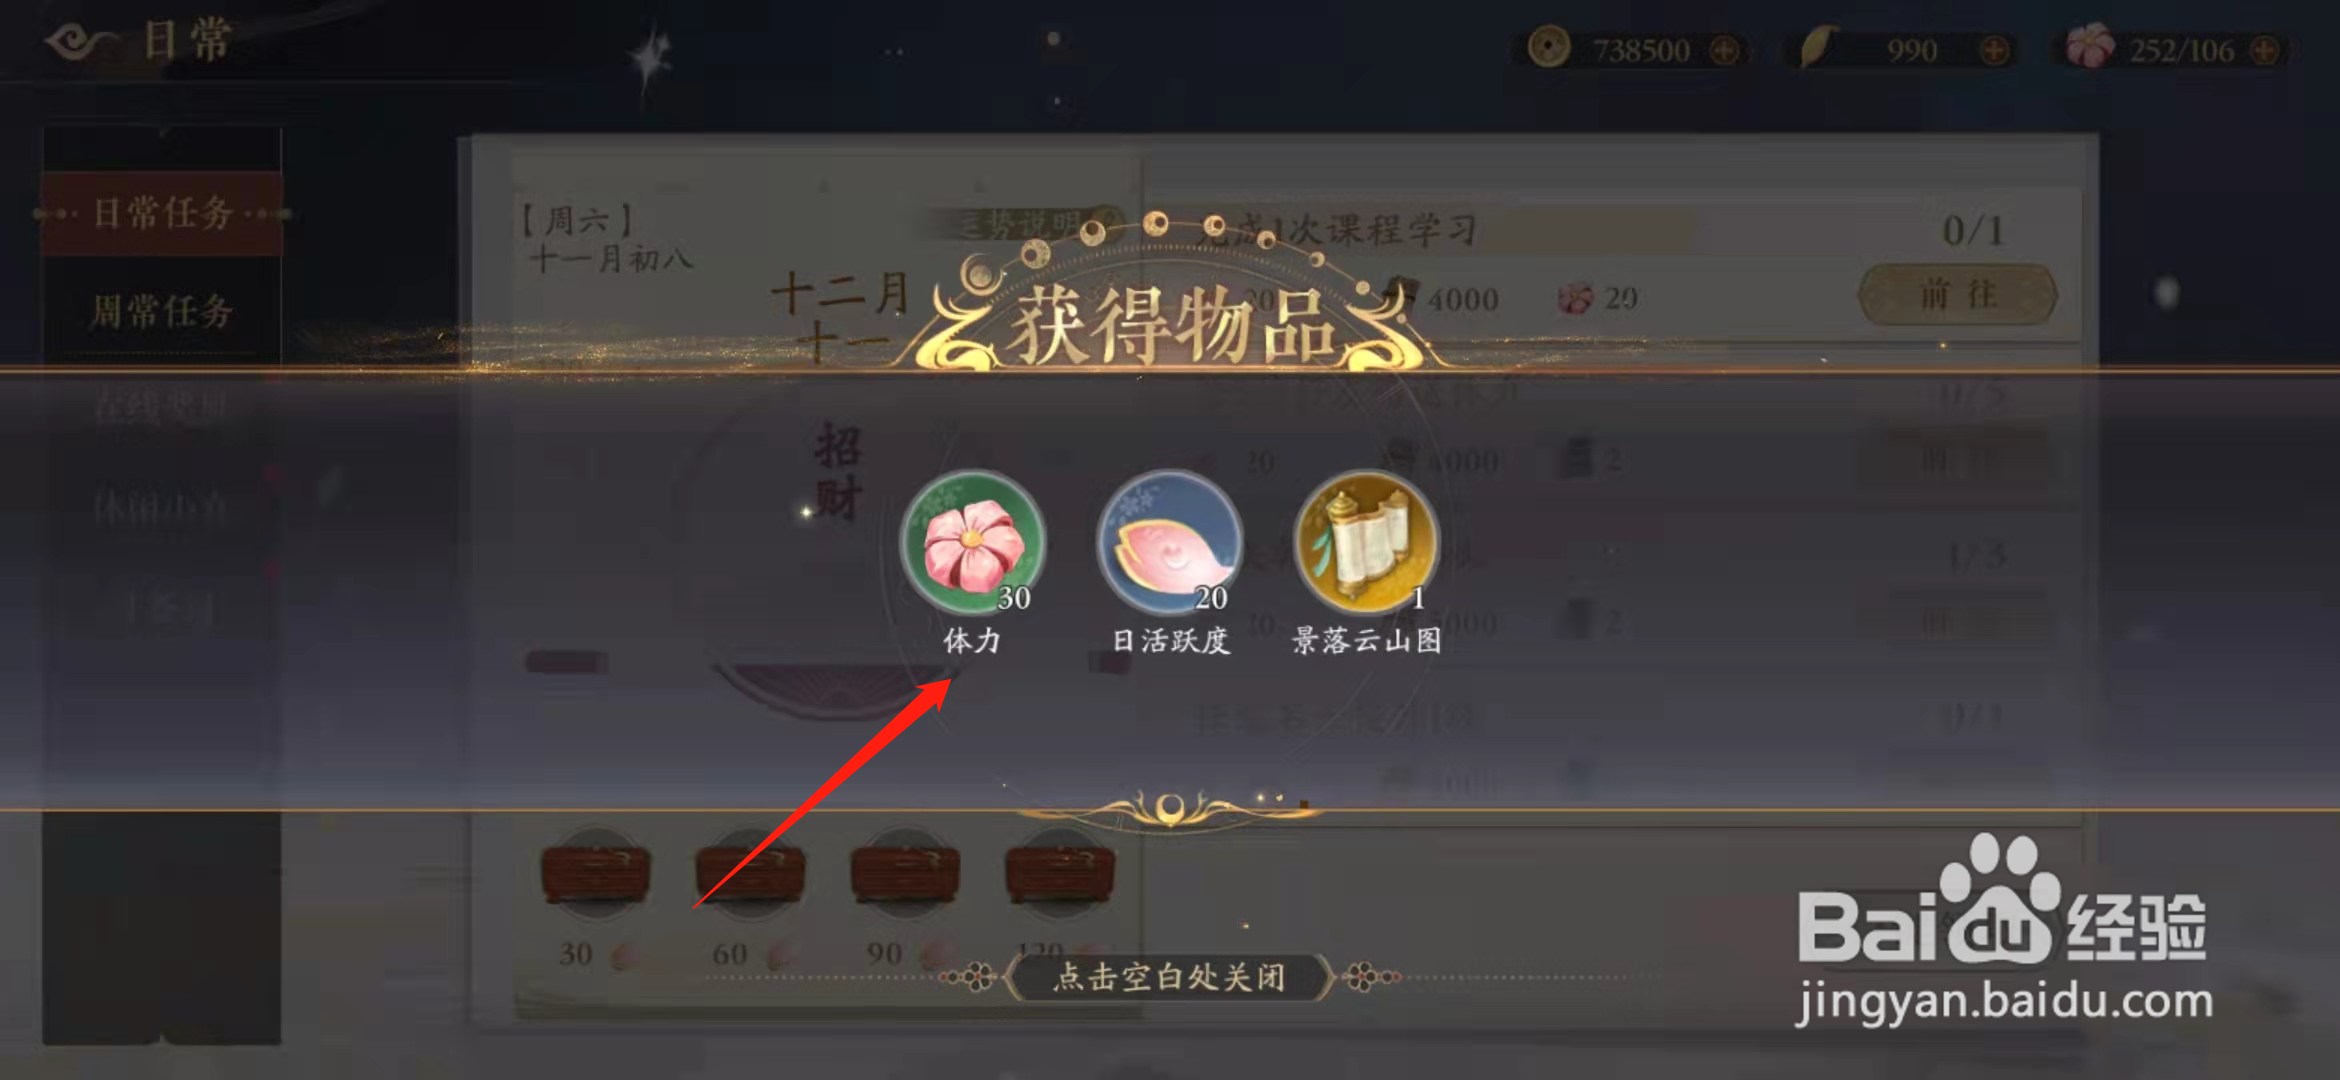Add stamina with the 252/106 plus icon
The image size is (2340, 1080).
(x=2265, y=50)
